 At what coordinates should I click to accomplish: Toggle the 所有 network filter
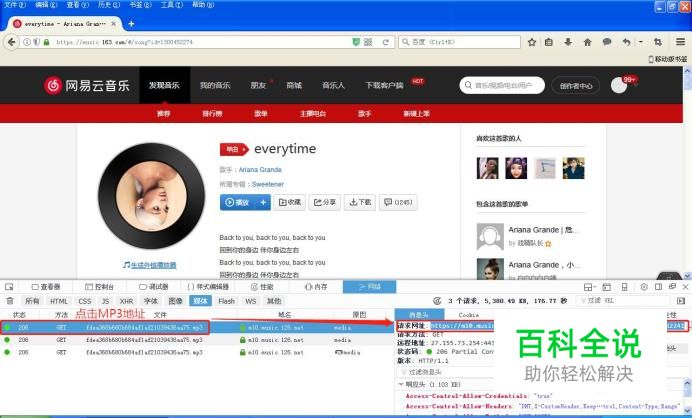[x=32, y=301]
